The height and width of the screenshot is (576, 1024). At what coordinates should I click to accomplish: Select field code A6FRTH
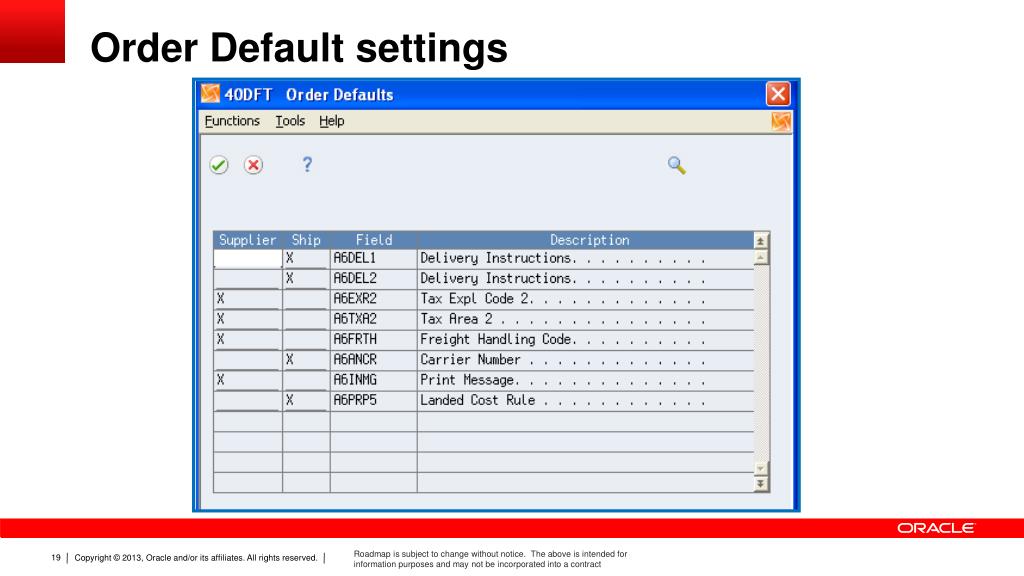pos(355,340)
